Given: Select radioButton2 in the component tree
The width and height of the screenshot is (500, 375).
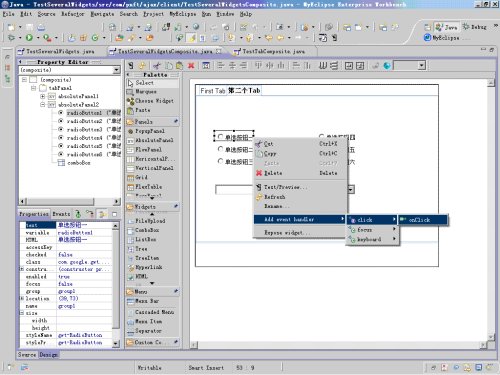Looking at the screenshot, I should (89, 121).
